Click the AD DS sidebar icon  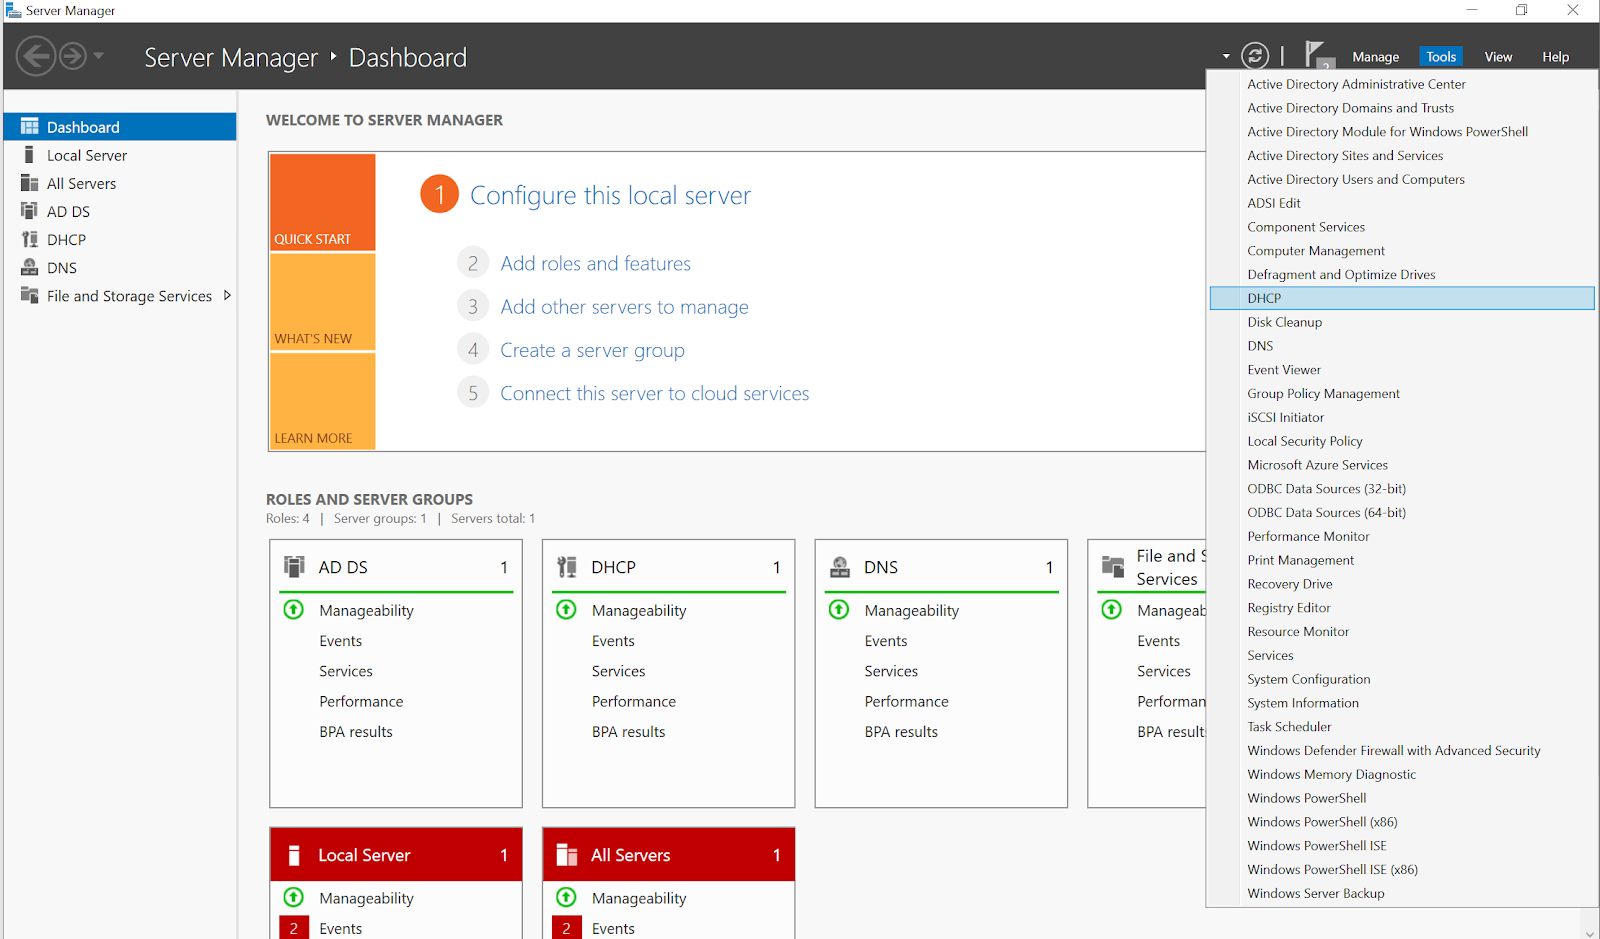pos(30,211)
